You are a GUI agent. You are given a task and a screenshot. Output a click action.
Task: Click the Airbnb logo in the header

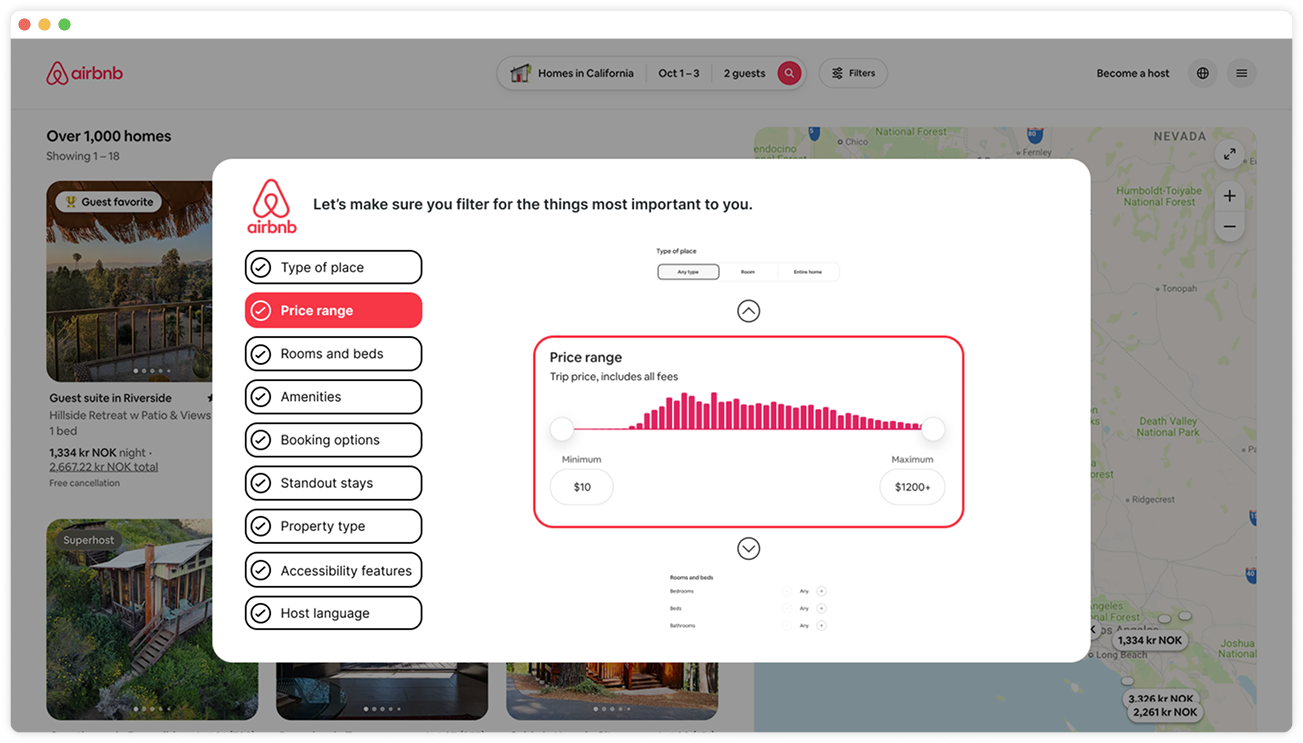pyautogui.click(x=85, y=73)
